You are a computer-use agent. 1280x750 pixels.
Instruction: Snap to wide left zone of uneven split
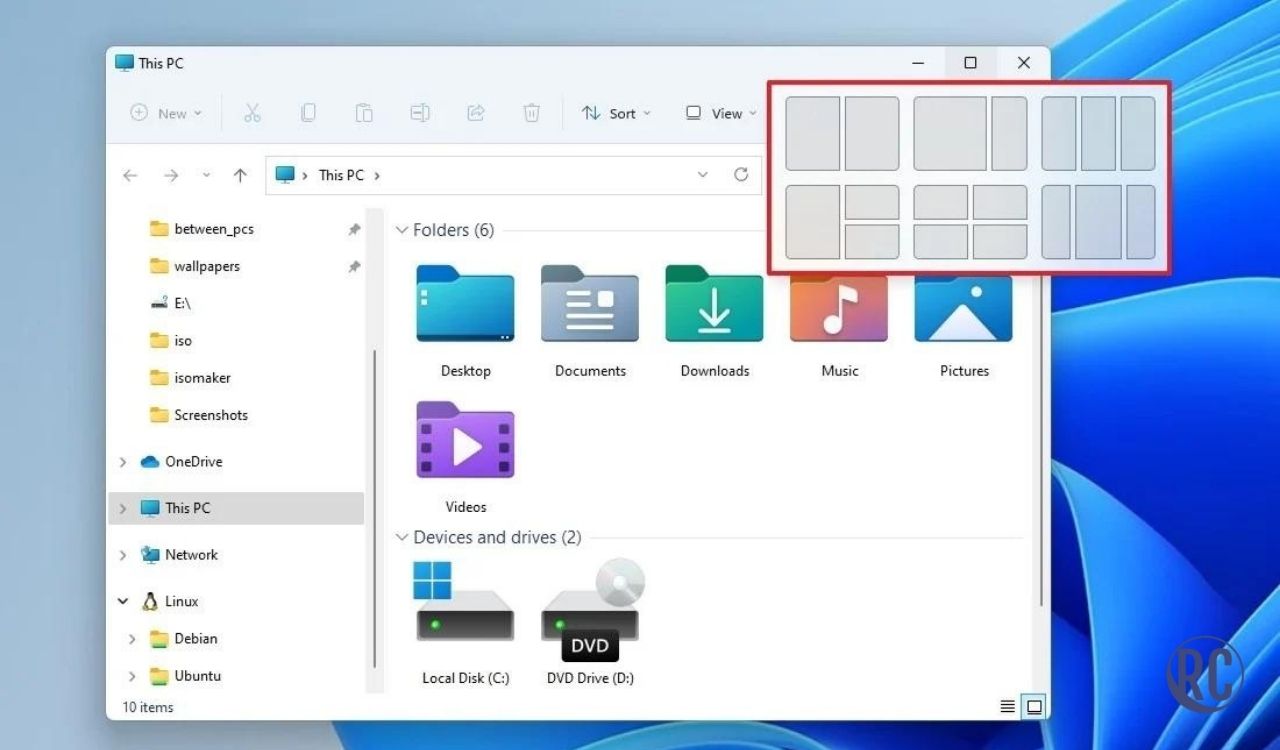[x=950, y=133]
